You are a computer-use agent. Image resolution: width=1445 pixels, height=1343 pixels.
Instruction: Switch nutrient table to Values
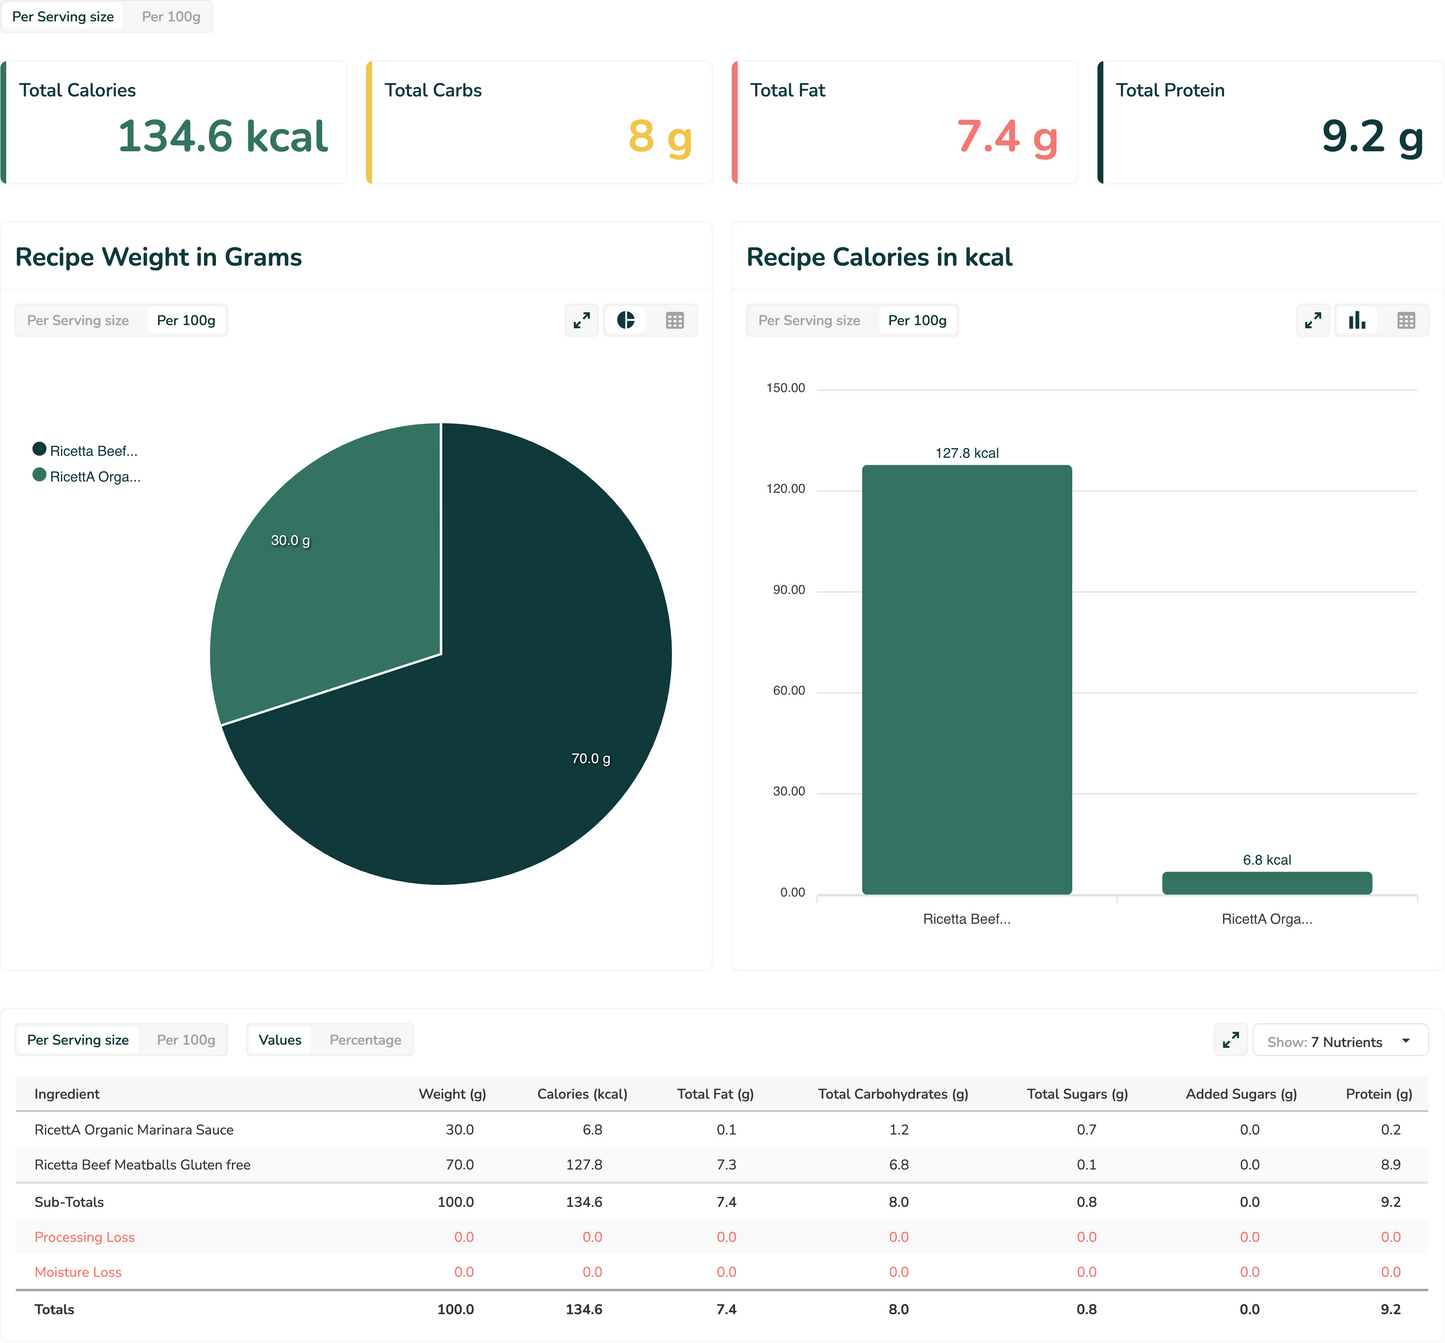point(280,1040)
